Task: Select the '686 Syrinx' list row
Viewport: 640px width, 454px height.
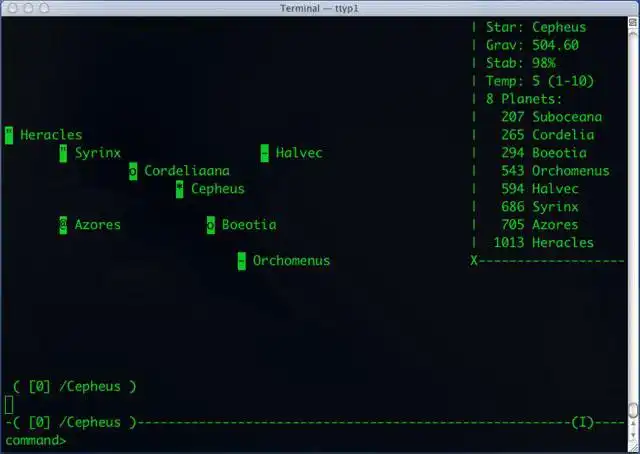Action: tap(540, 207)
